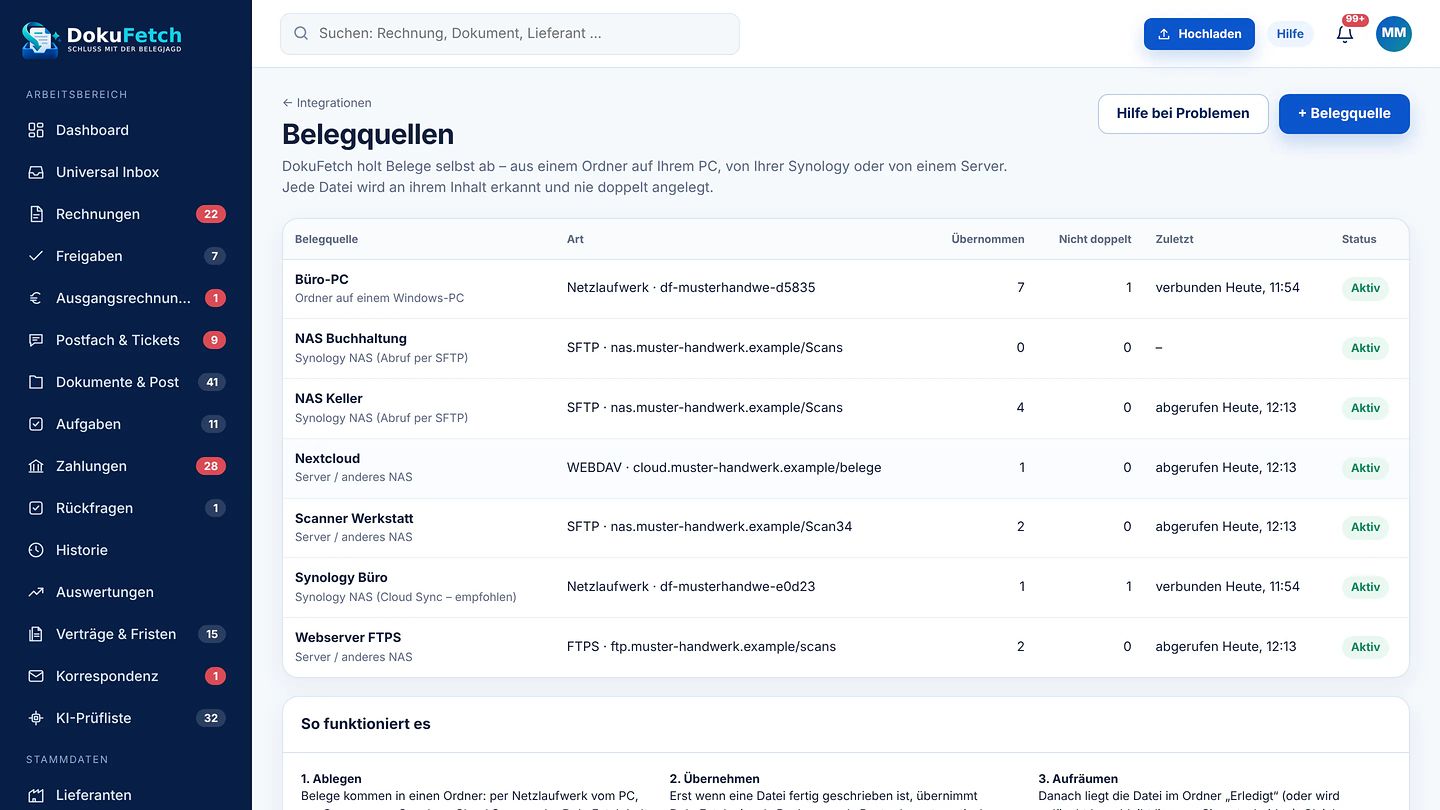Open notifications bell with 99+ badge
Screen dimensions: 1440x810
tap(1345, 34)
